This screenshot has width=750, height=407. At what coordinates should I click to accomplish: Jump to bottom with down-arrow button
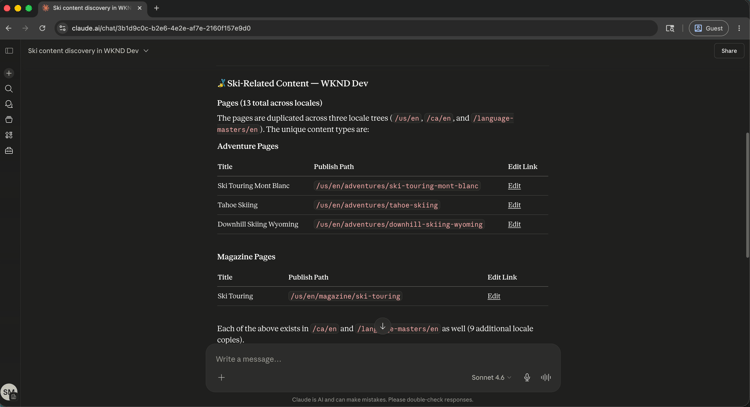click(x=383, y=327)
